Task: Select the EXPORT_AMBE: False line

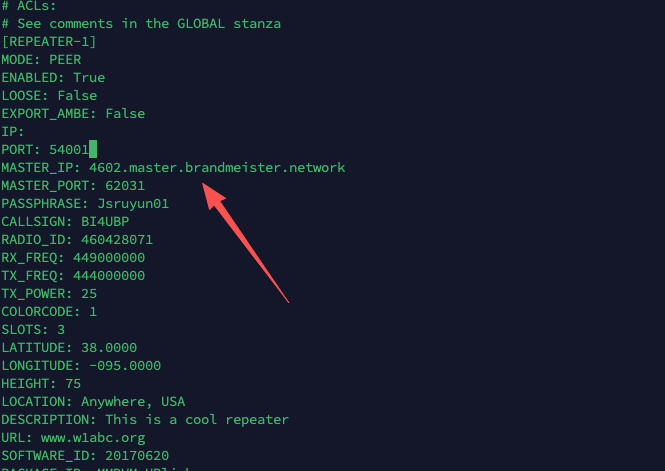Action: [x=72, y=113]
